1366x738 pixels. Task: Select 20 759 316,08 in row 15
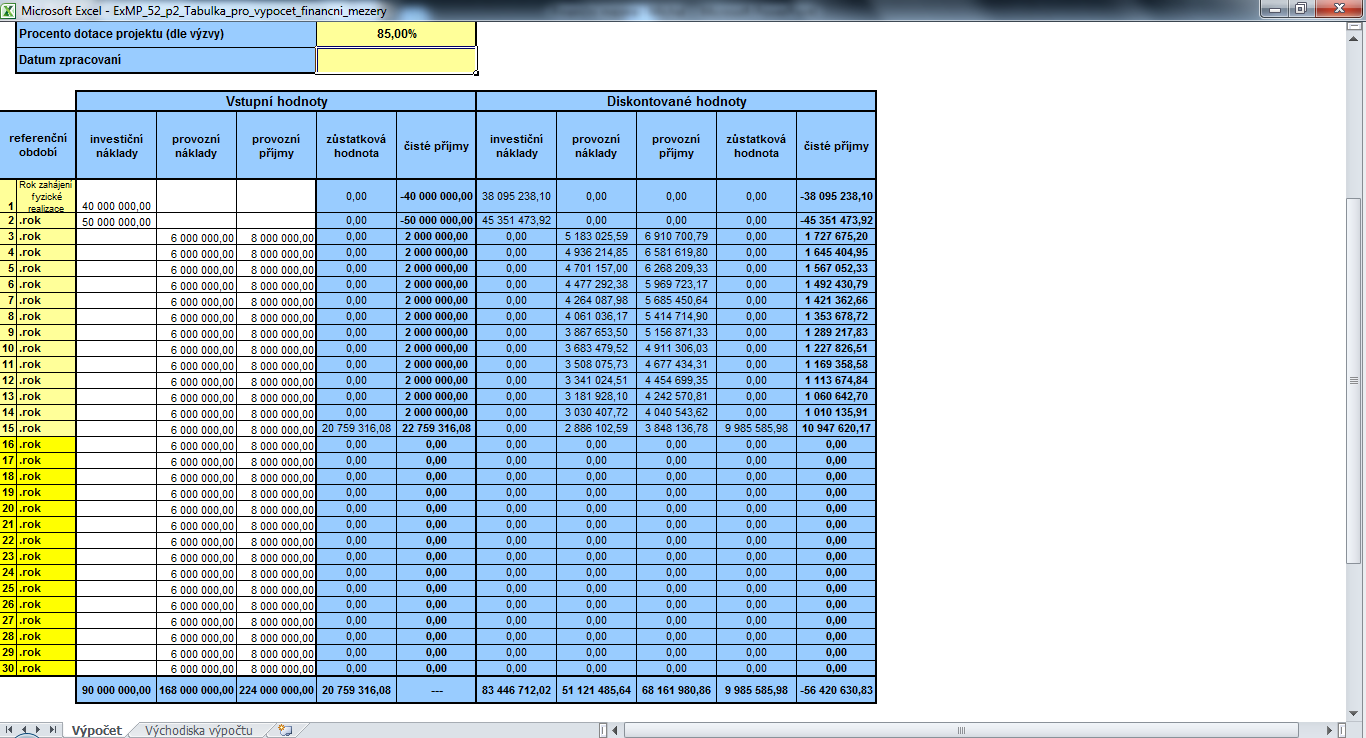click(356, 428)
